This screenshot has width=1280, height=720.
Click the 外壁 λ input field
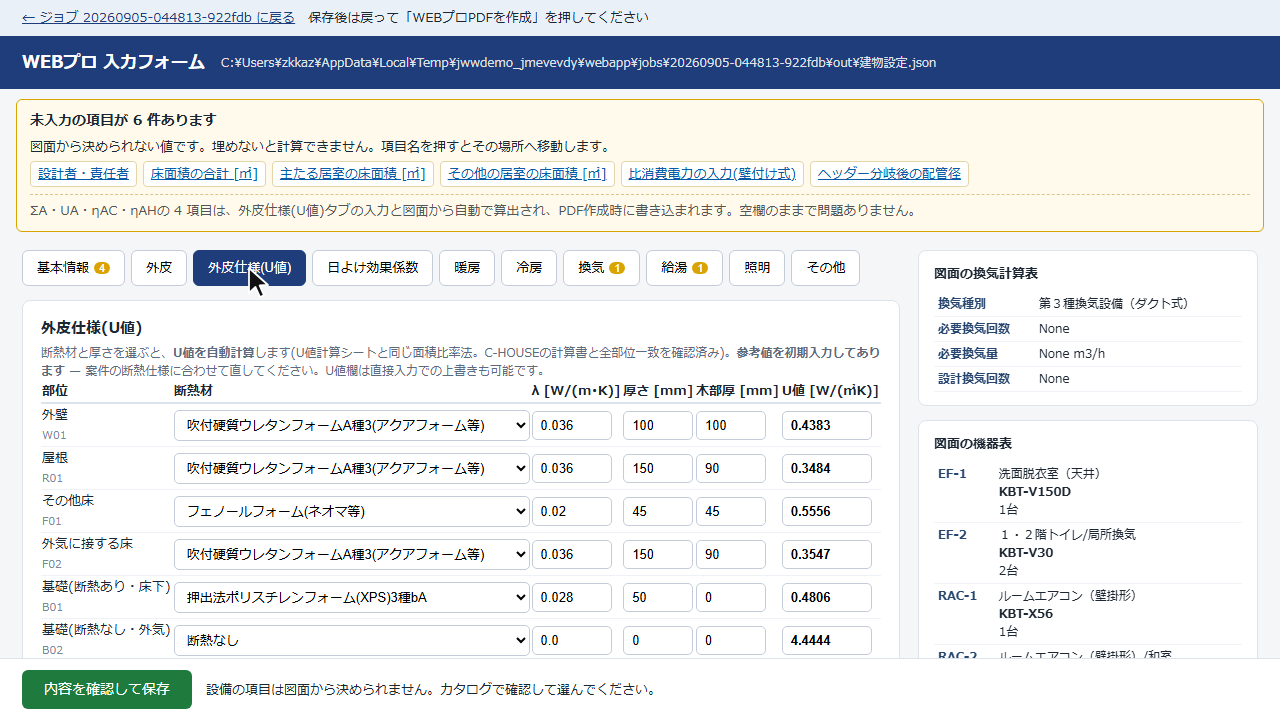click(x=572, y=425)
